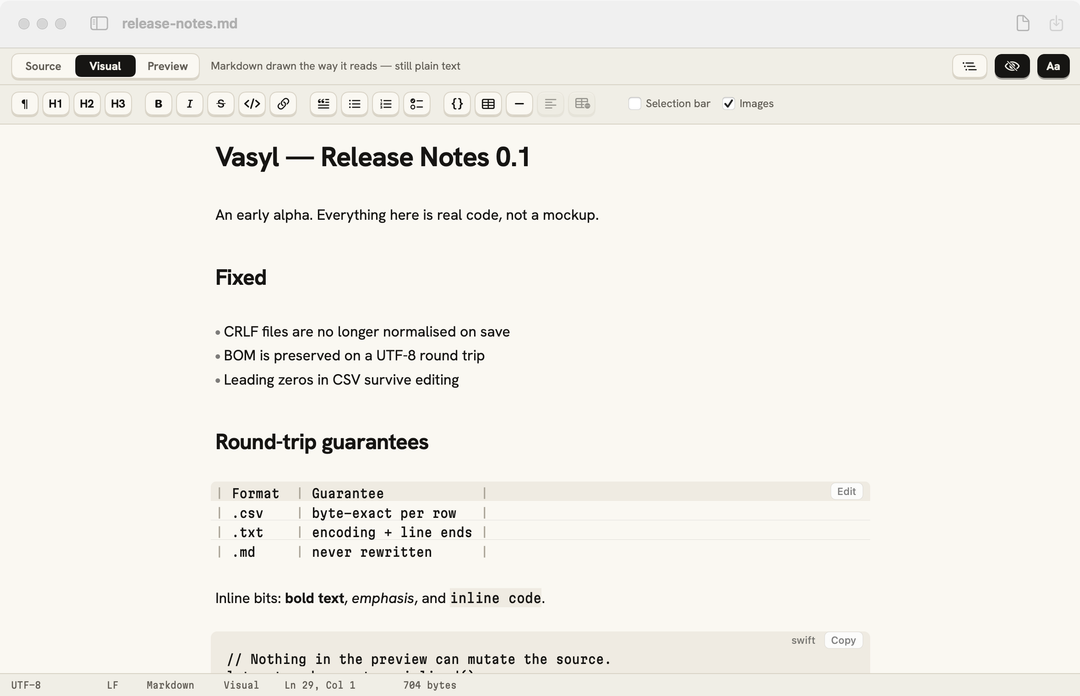Insert a task checklist
The image size is (1080, 696).
coord(417,103)
